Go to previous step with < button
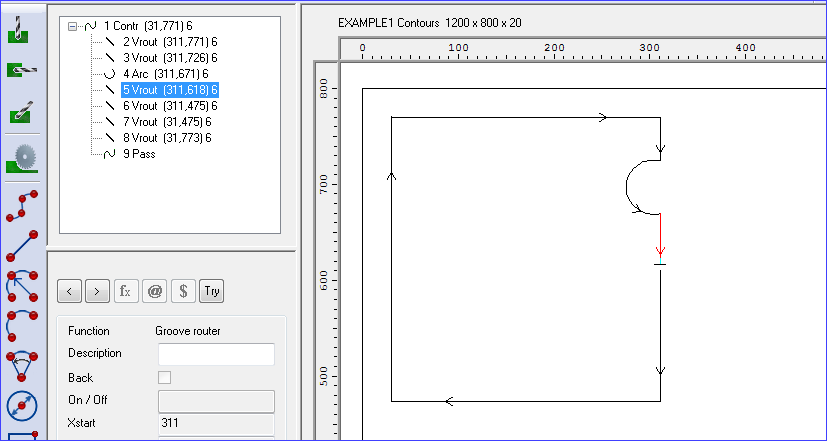This screenshot has width=827, height=441. (x=70, y=291)
